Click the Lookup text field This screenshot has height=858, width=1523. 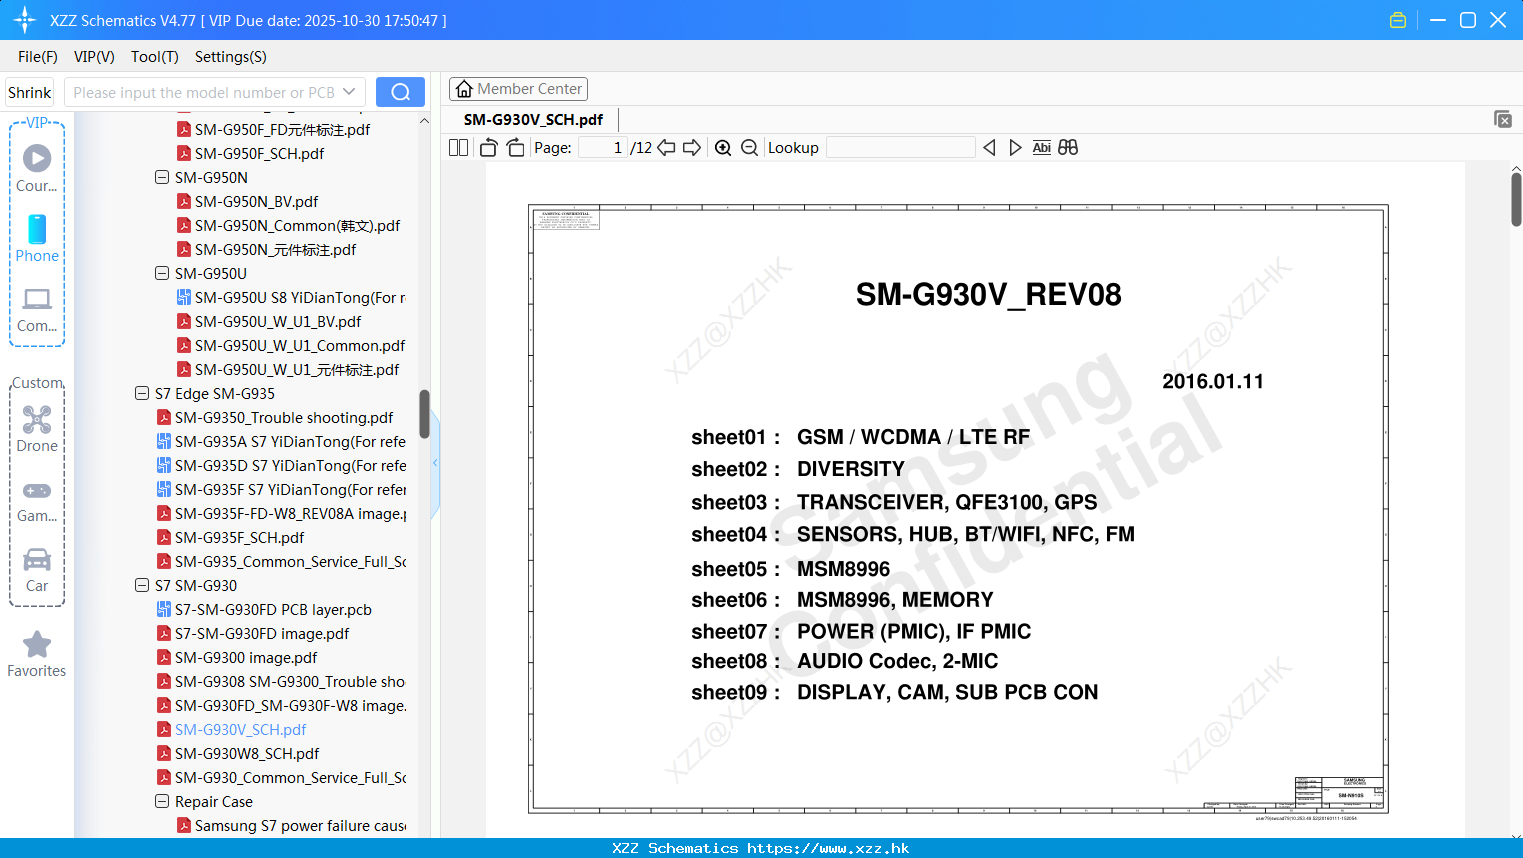(900, 148)
